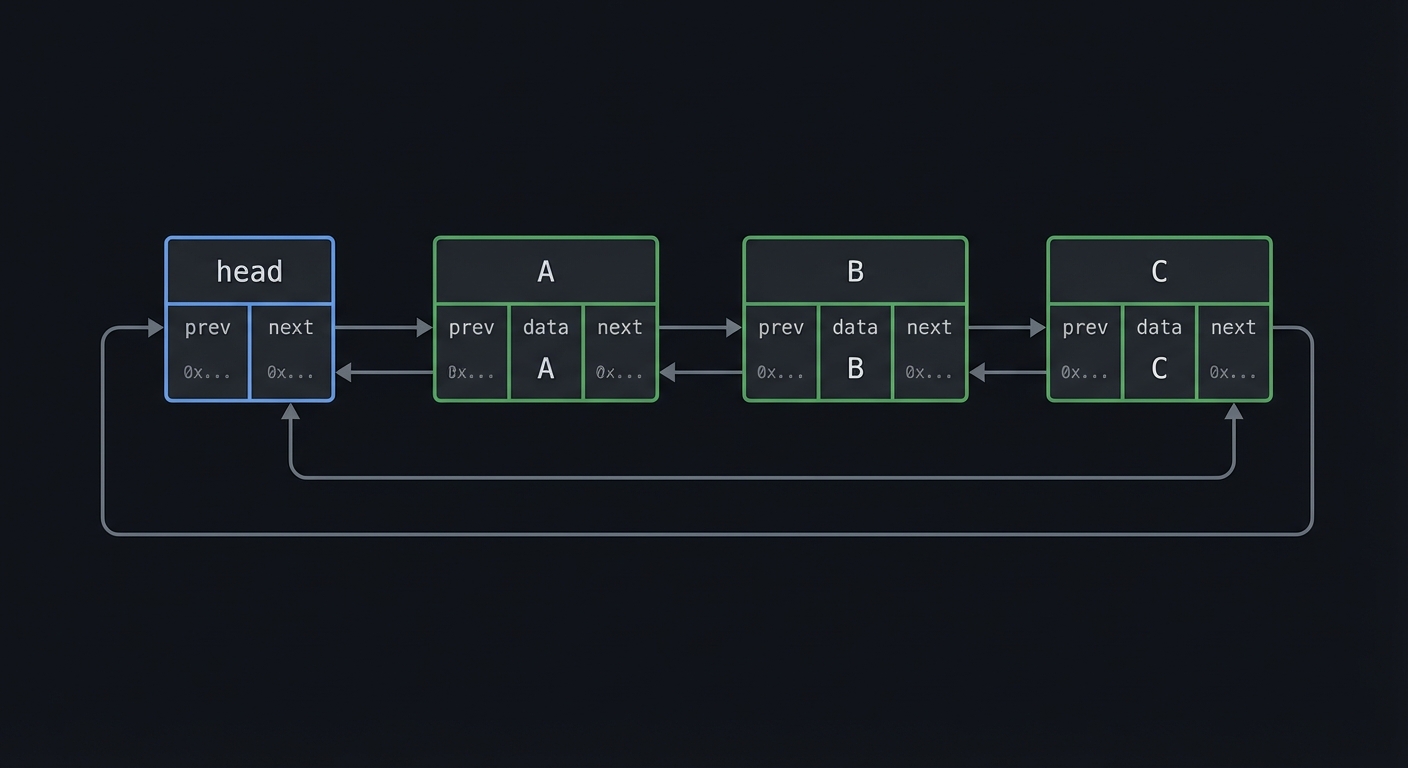Image resolution: width=1408 pixels, height=768 pixels.
Task: Select the next field of node B
Action: coord(929,352)
